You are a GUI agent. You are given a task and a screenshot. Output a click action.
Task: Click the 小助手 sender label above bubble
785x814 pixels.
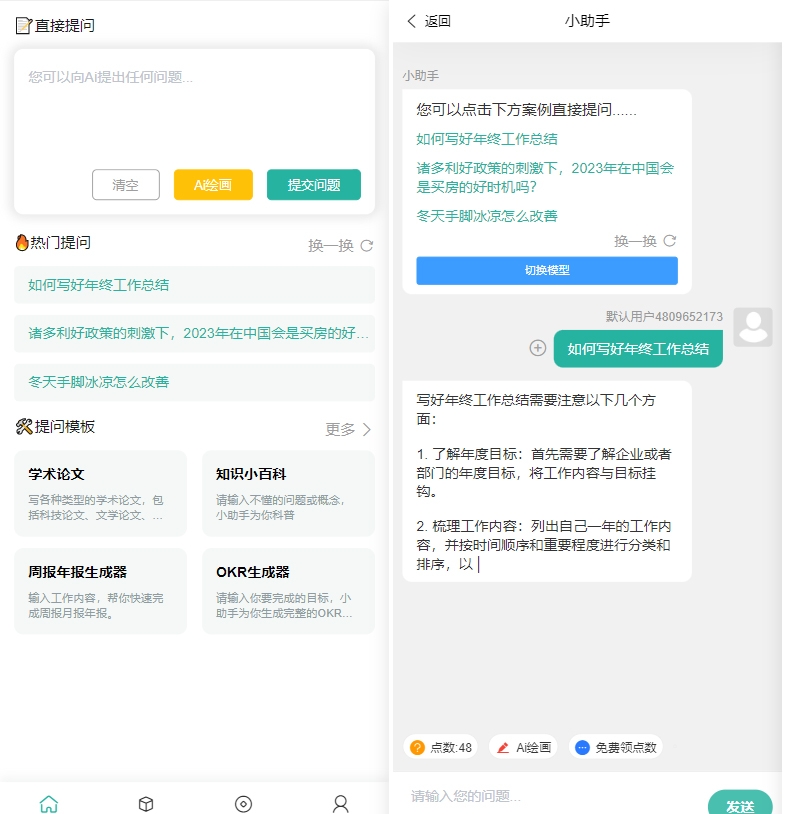421,76
